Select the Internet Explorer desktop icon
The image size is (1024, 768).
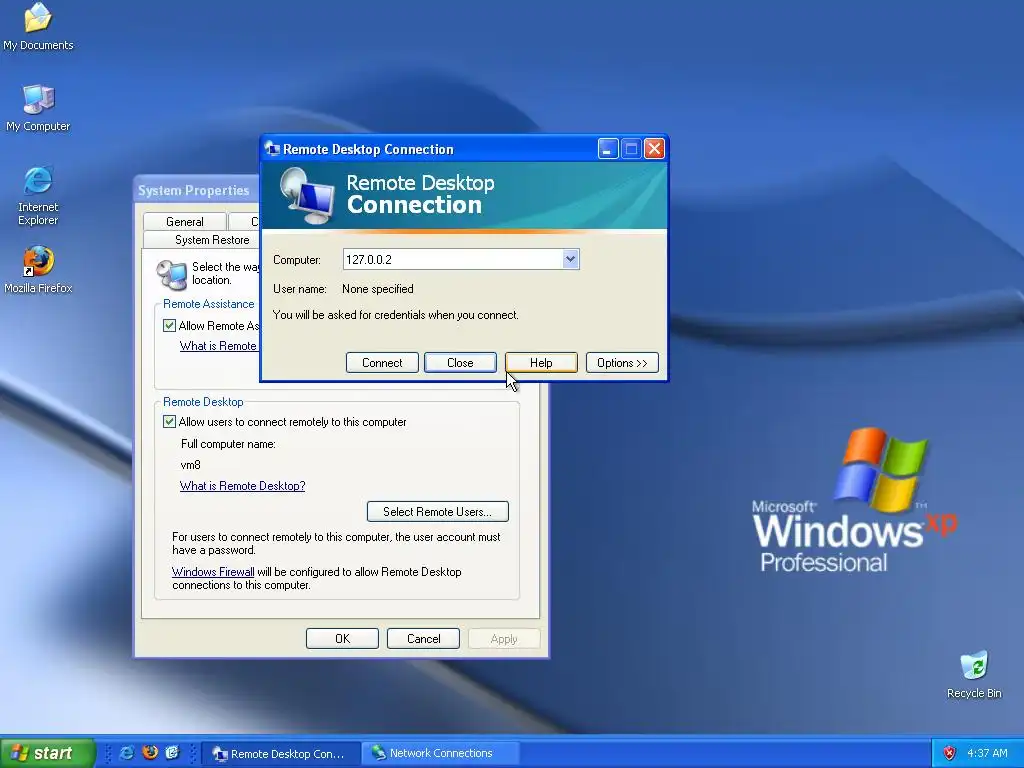(38, 196)
